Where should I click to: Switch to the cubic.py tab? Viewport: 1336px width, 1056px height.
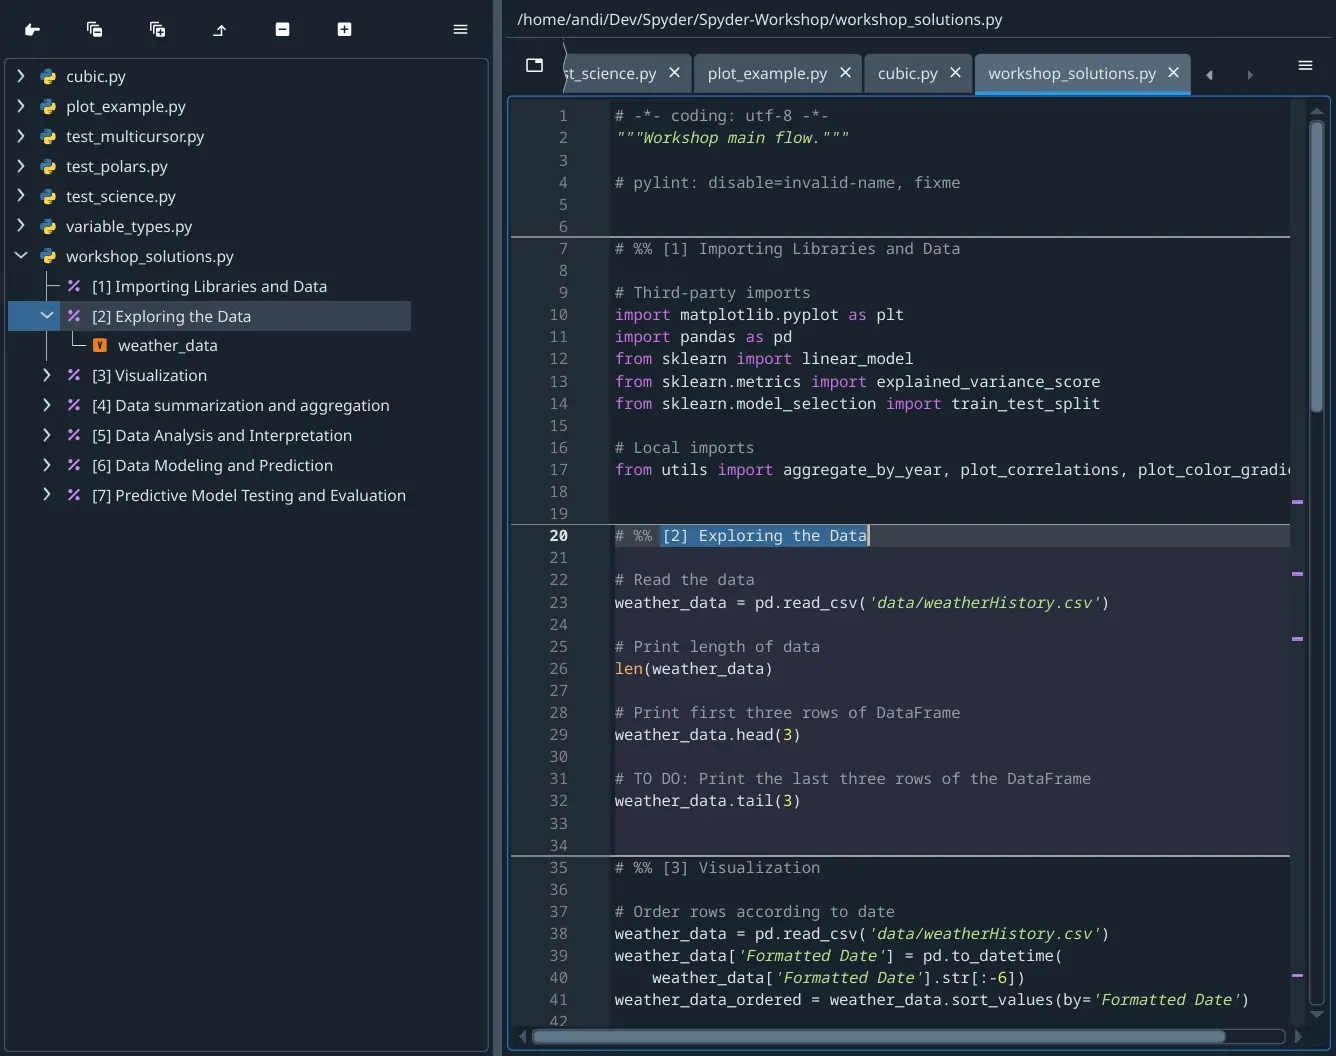click(x=906, y=72)
